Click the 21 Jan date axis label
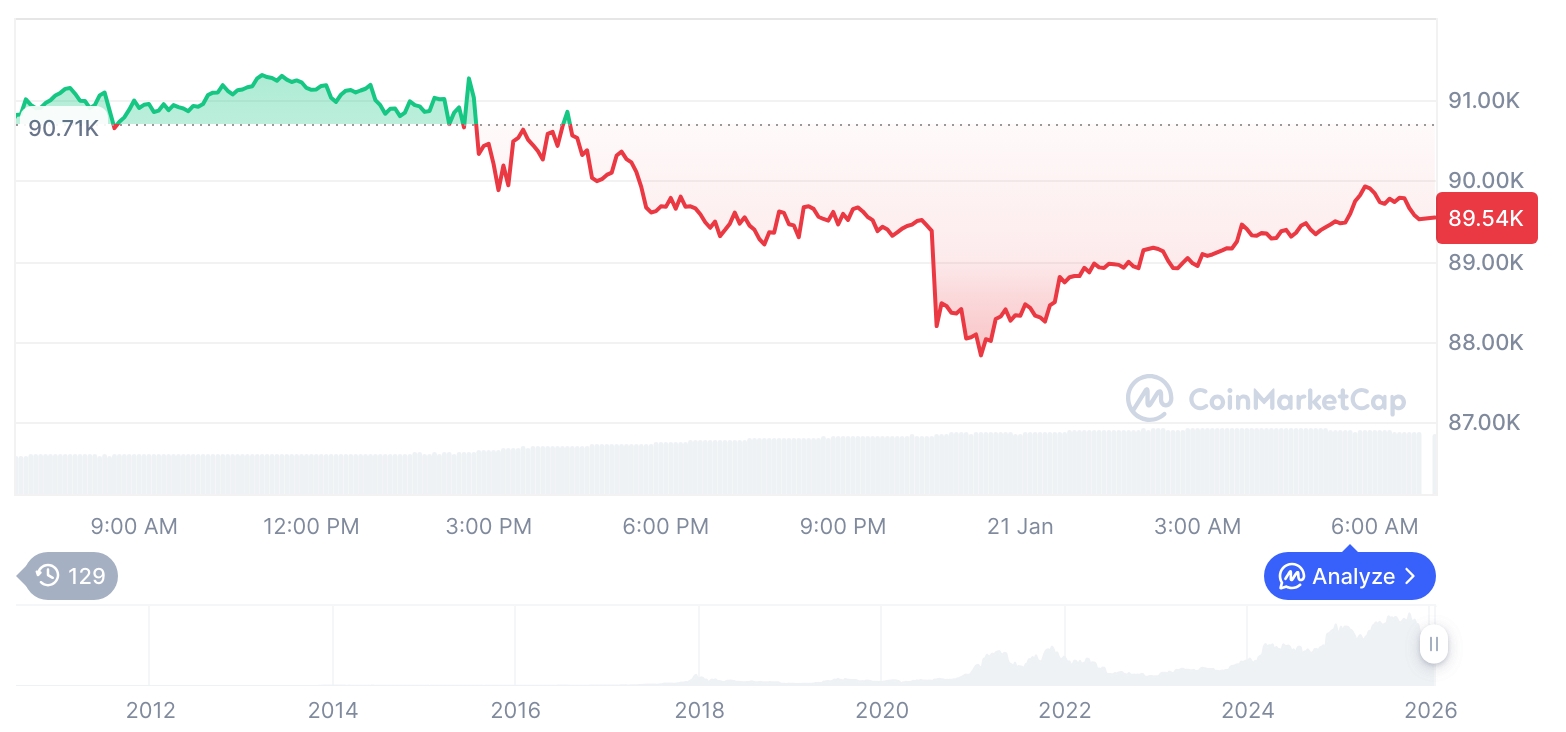This screenshot has height=732, width=1566. coord(1020,526)
